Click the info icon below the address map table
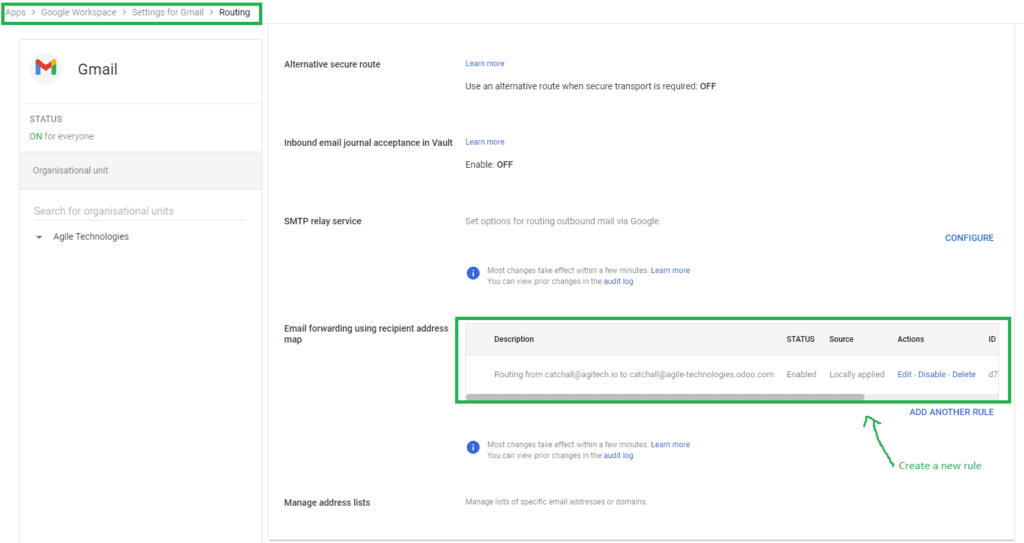This screenshot has width=1024, height=543. click(473, 448)
